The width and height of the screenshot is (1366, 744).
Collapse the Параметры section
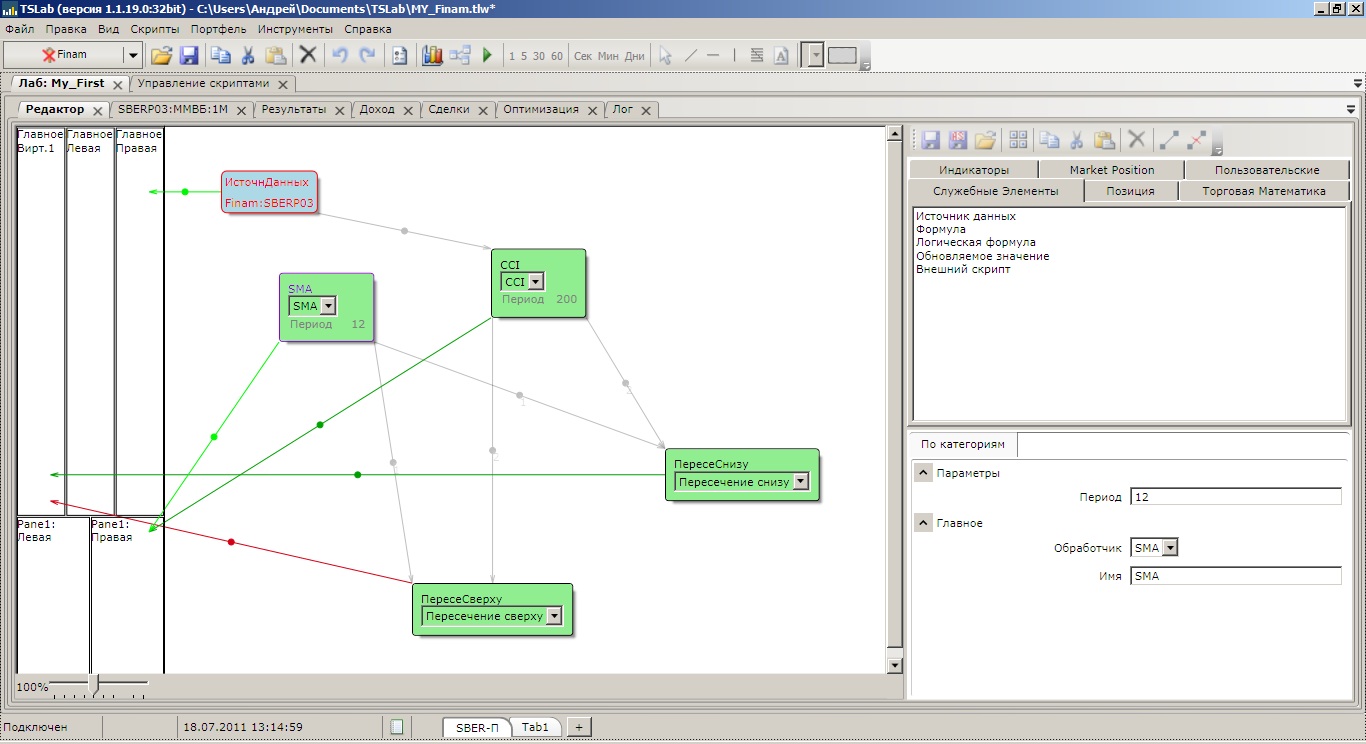[x=924, y=473]
